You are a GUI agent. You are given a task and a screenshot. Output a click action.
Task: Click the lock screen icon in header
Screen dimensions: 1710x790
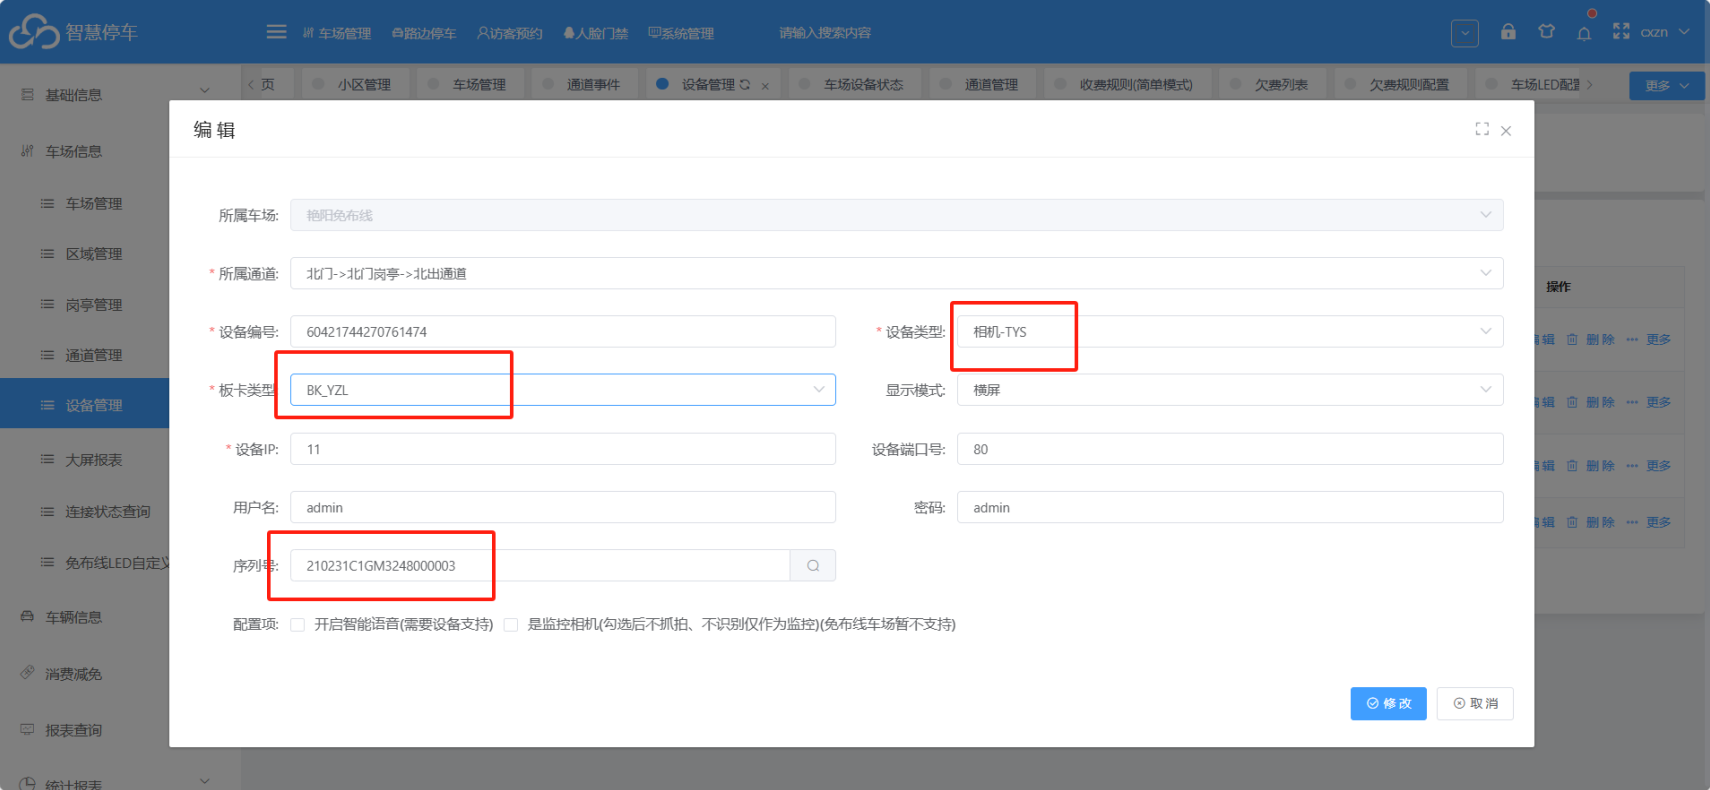(1508, 32)
